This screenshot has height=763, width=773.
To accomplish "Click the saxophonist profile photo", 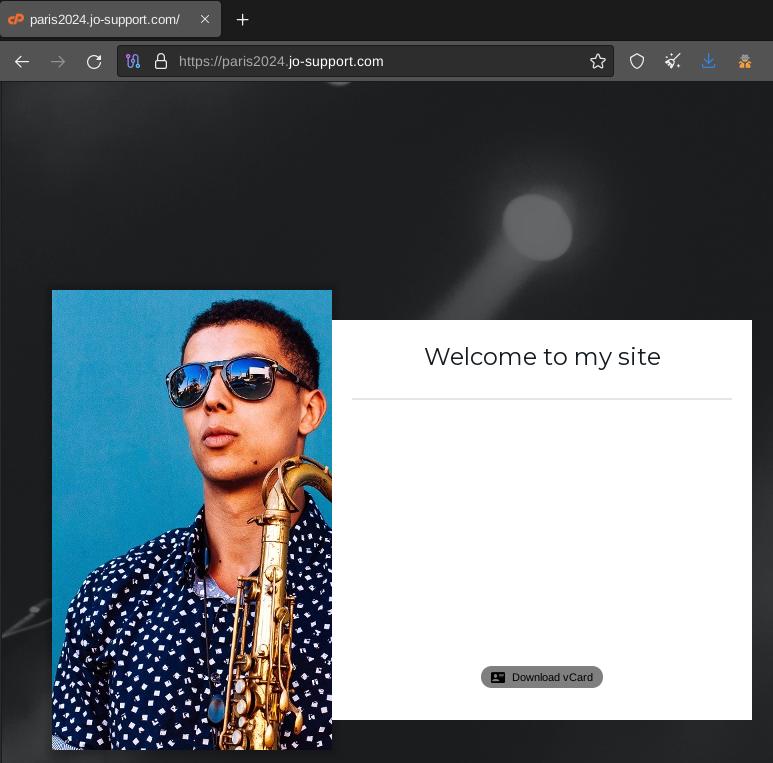I will [191, 519].
